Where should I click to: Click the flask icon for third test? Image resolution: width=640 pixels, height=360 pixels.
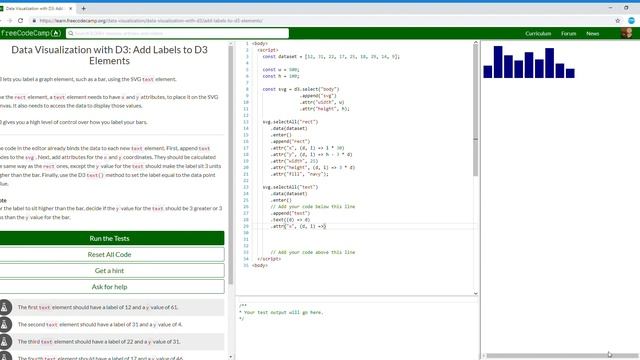coord(4,342)
